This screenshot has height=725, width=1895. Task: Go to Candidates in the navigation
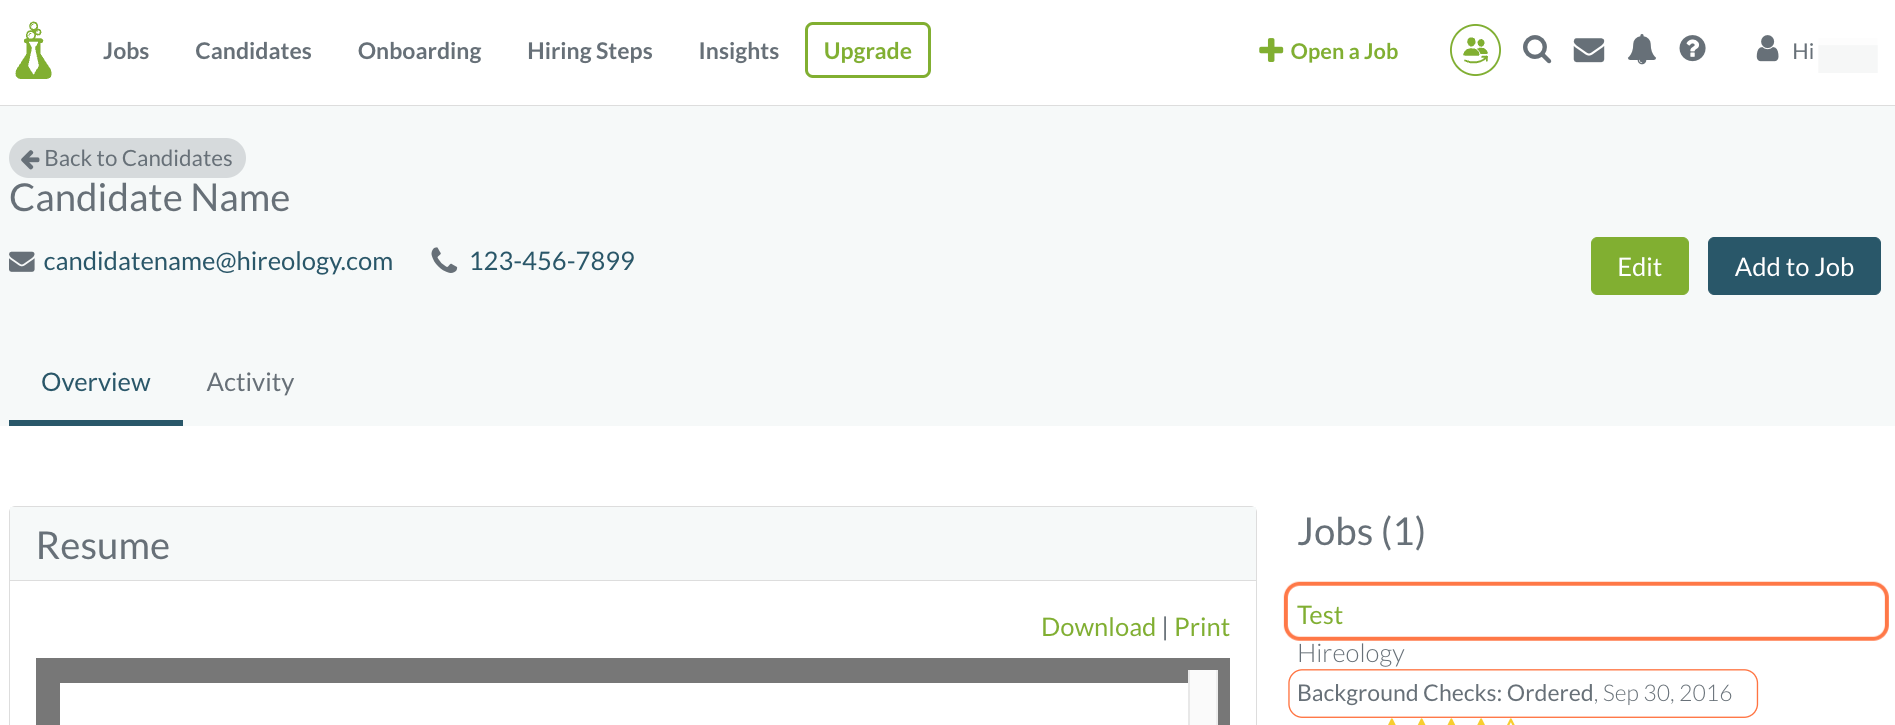coord(253,51)
